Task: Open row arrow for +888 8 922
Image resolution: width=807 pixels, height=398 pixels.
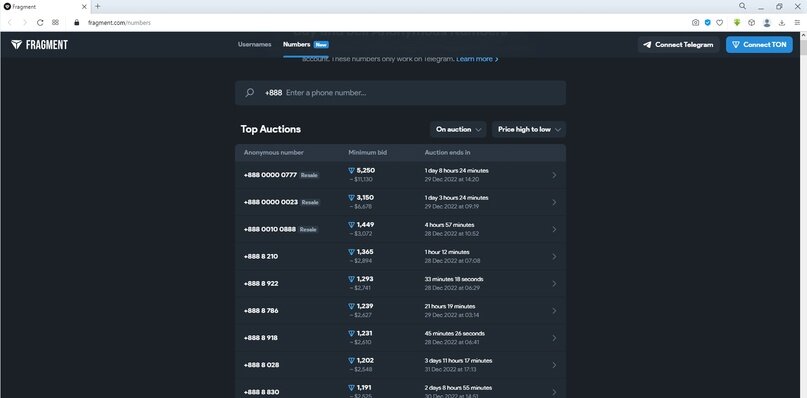Action: [554, 284]
